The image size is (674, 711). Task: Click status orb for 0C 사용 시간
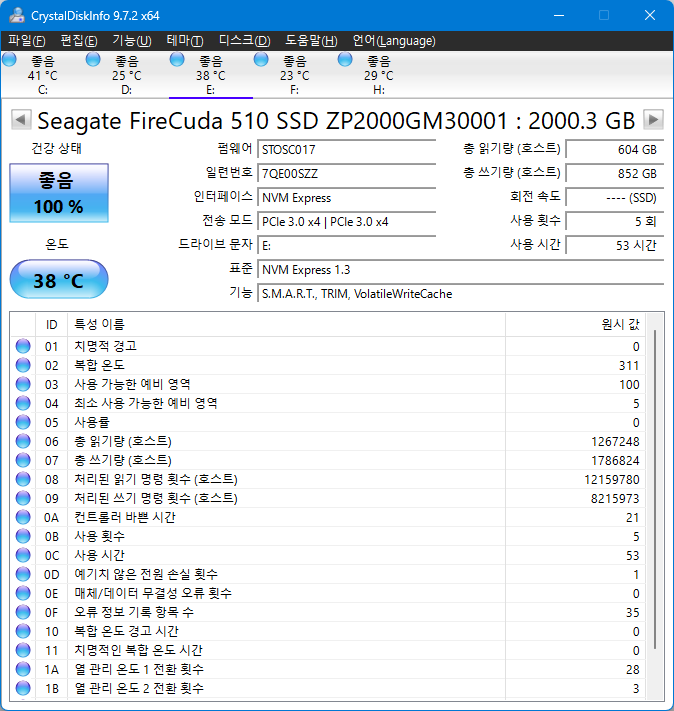coord(23,555)
